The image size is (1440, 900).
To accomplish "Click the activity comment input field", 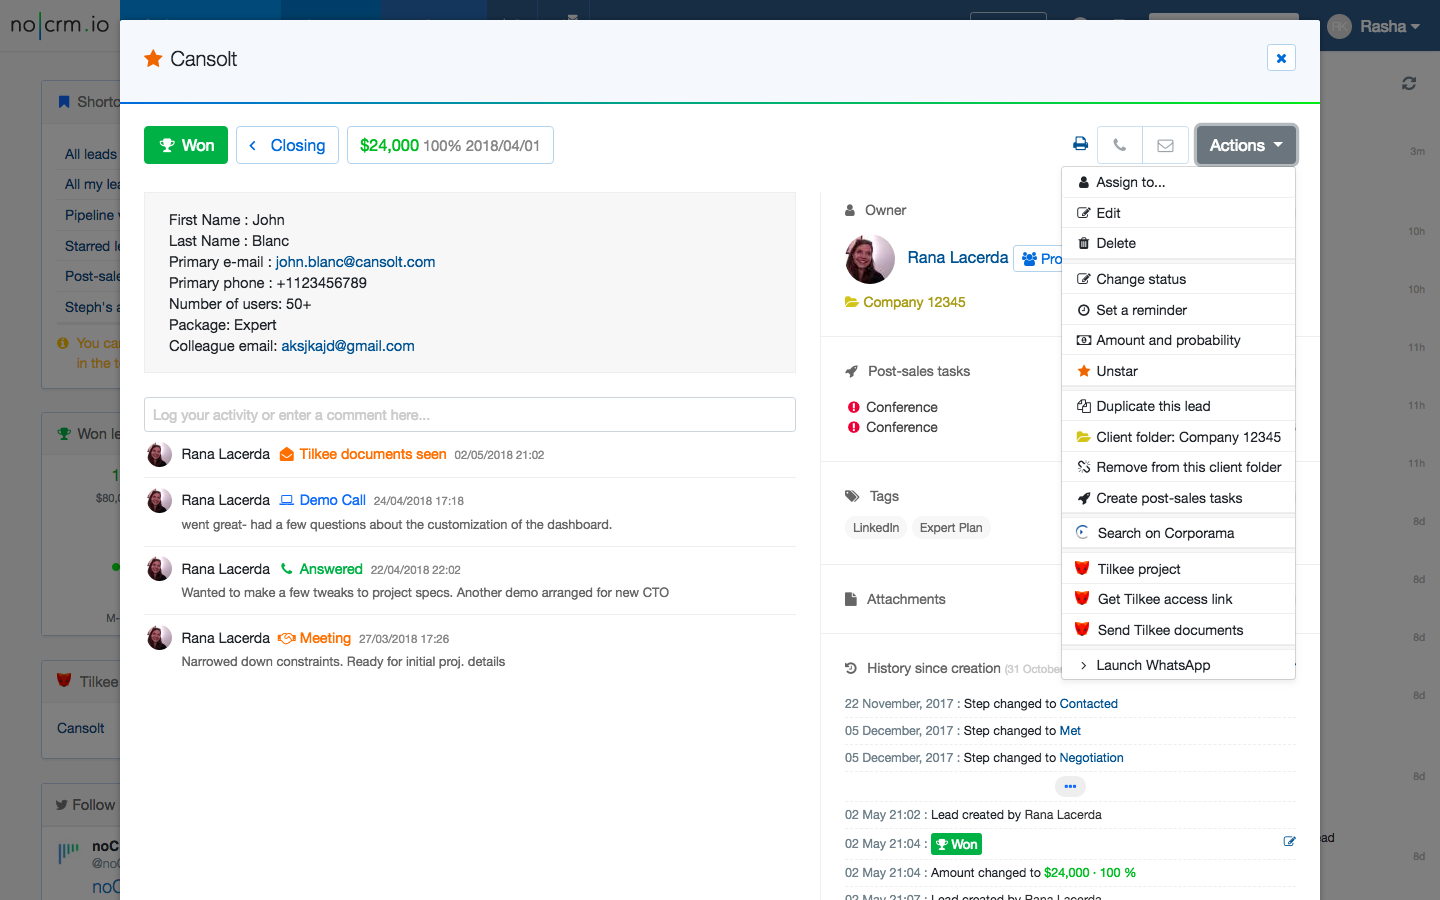I will tap(469, 415).
